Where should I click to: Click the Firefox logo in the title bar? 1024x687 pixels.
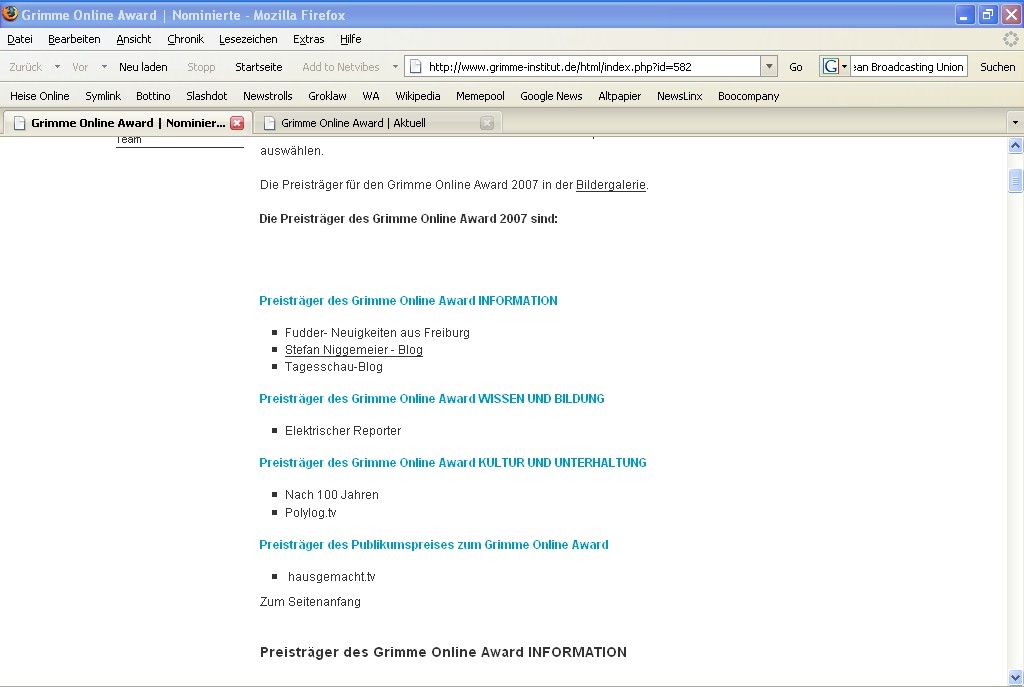[x=10, y=13]
